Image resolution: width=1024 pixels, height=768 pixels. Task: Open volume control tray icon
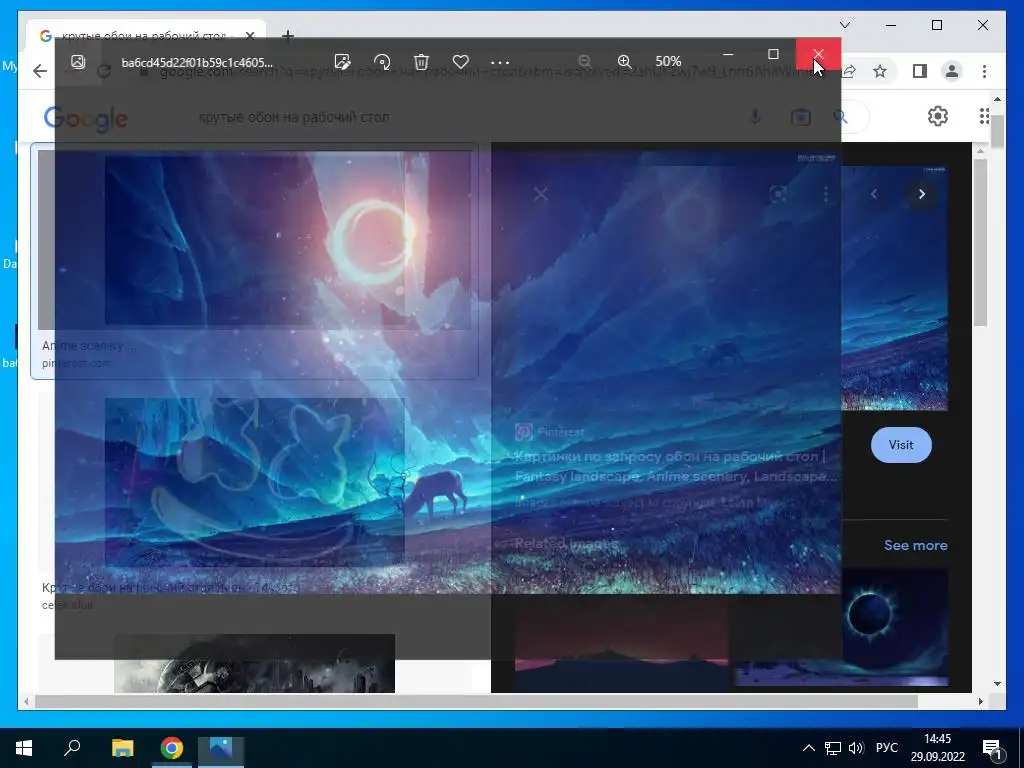[856, 748]
